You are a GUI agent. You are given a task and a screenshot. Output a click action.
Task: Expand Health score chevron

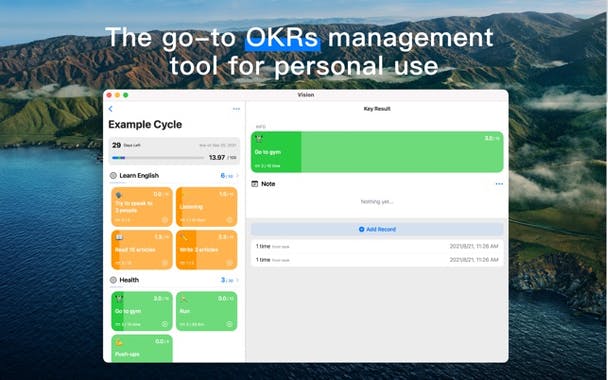pyautogui.click(x=237, y=280)
